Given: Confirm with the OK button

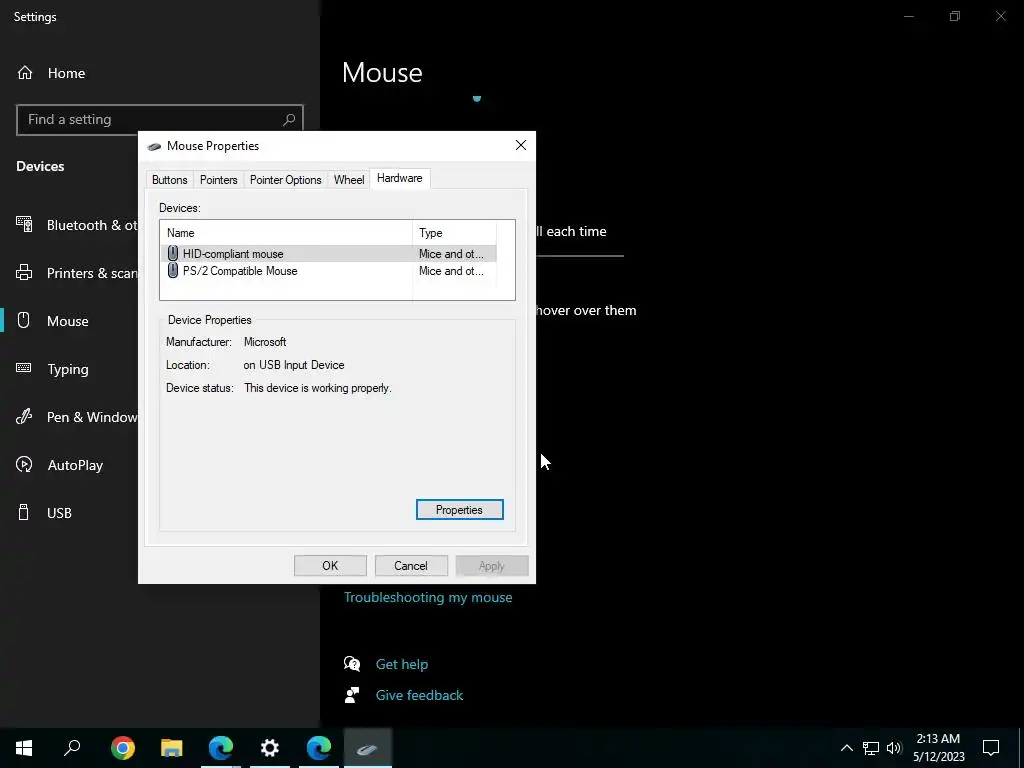Looking at the screenshot, I should (330, 566).
